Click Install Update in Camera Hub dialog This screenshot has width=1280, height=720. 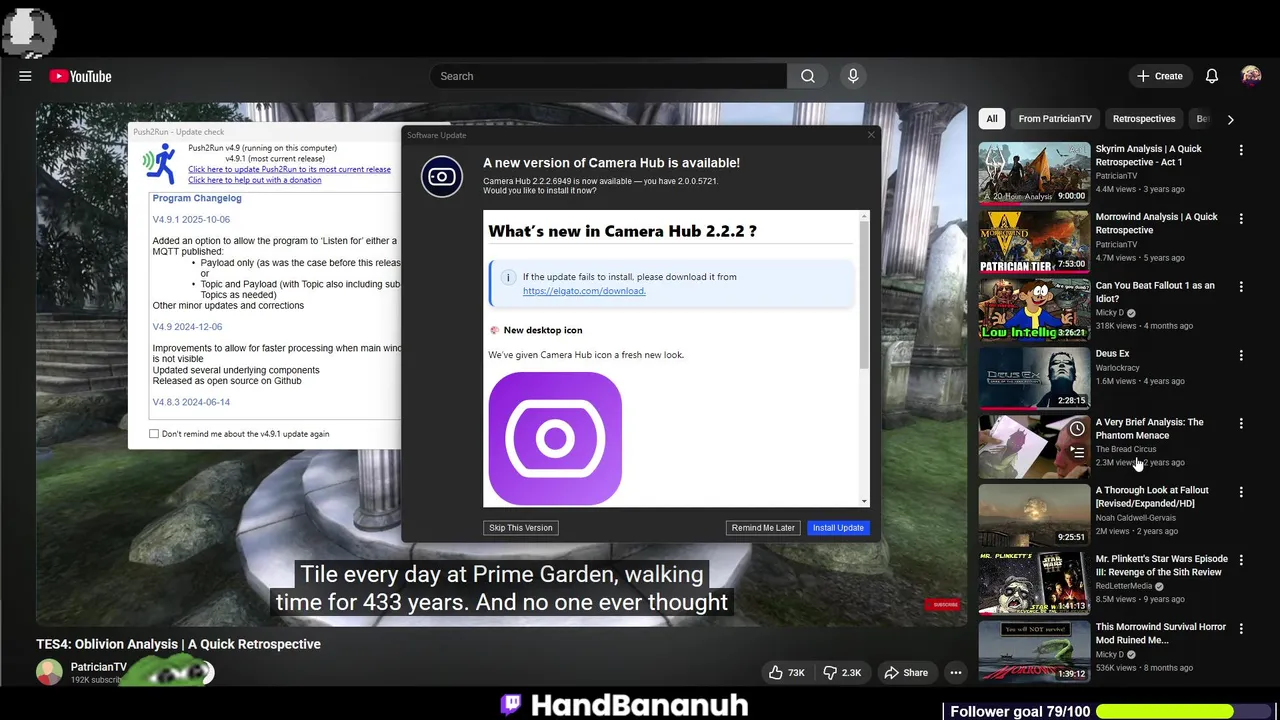click(838, 528)
